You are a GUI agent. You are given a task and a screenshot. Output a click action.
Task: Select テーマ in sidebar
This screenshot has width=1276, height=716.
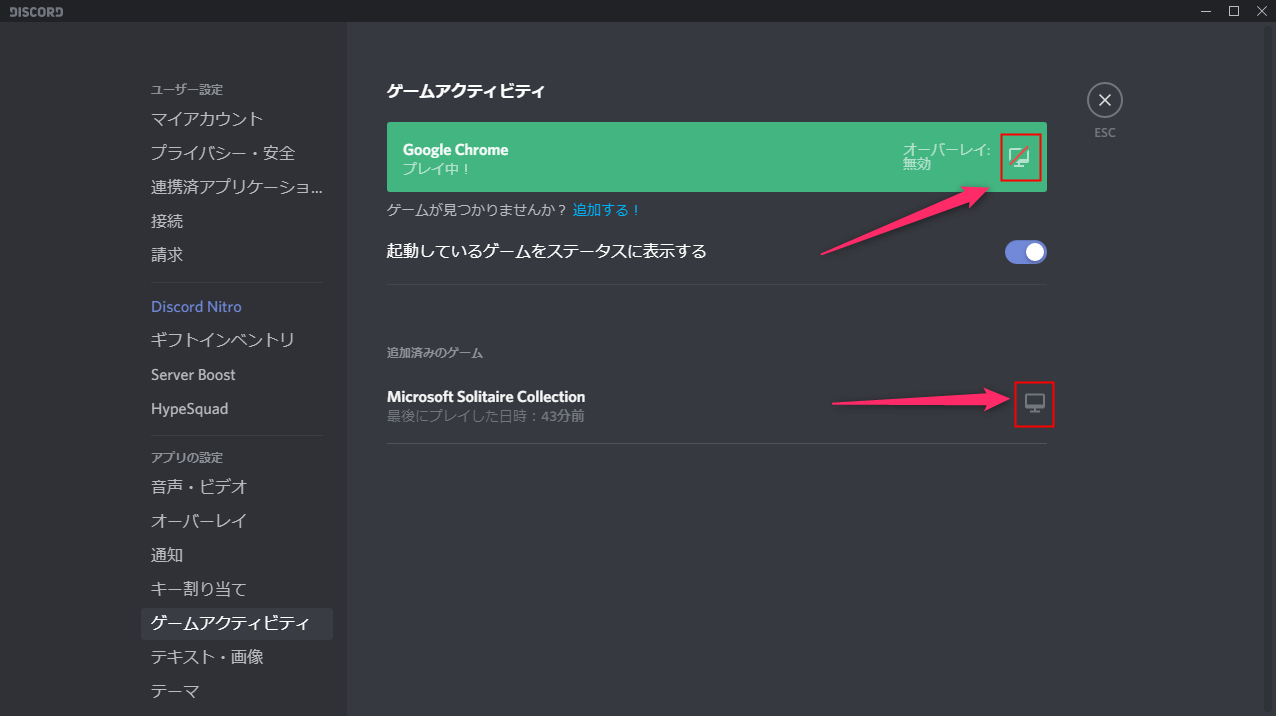[x=175, y=691]
